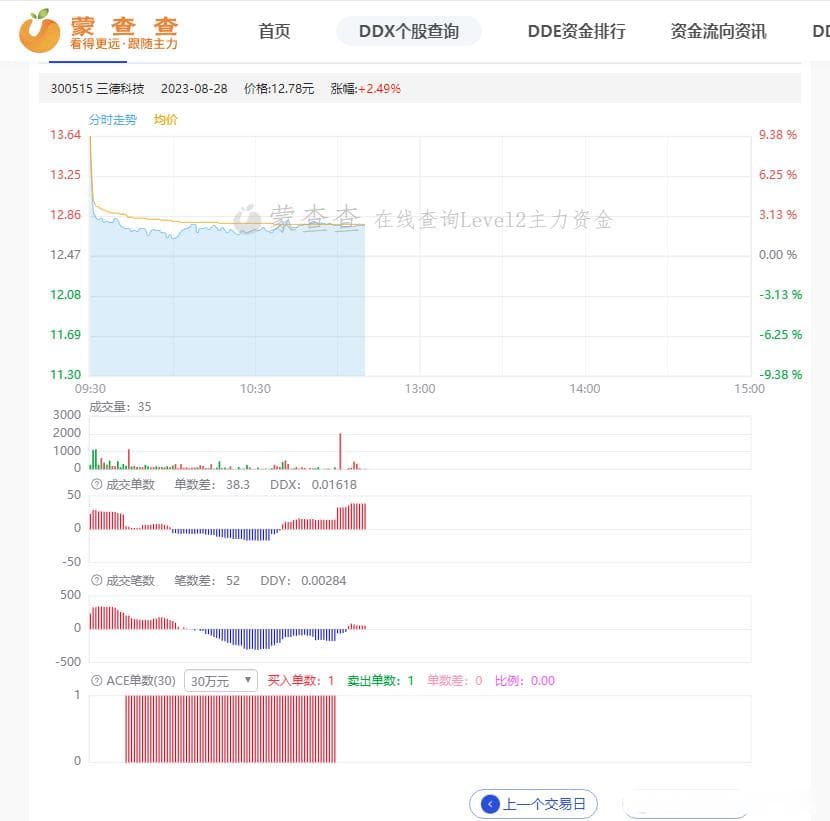Click stock name 300515 三德科技
The height and width of the screenshot is (821, 830).
point(97,88)
